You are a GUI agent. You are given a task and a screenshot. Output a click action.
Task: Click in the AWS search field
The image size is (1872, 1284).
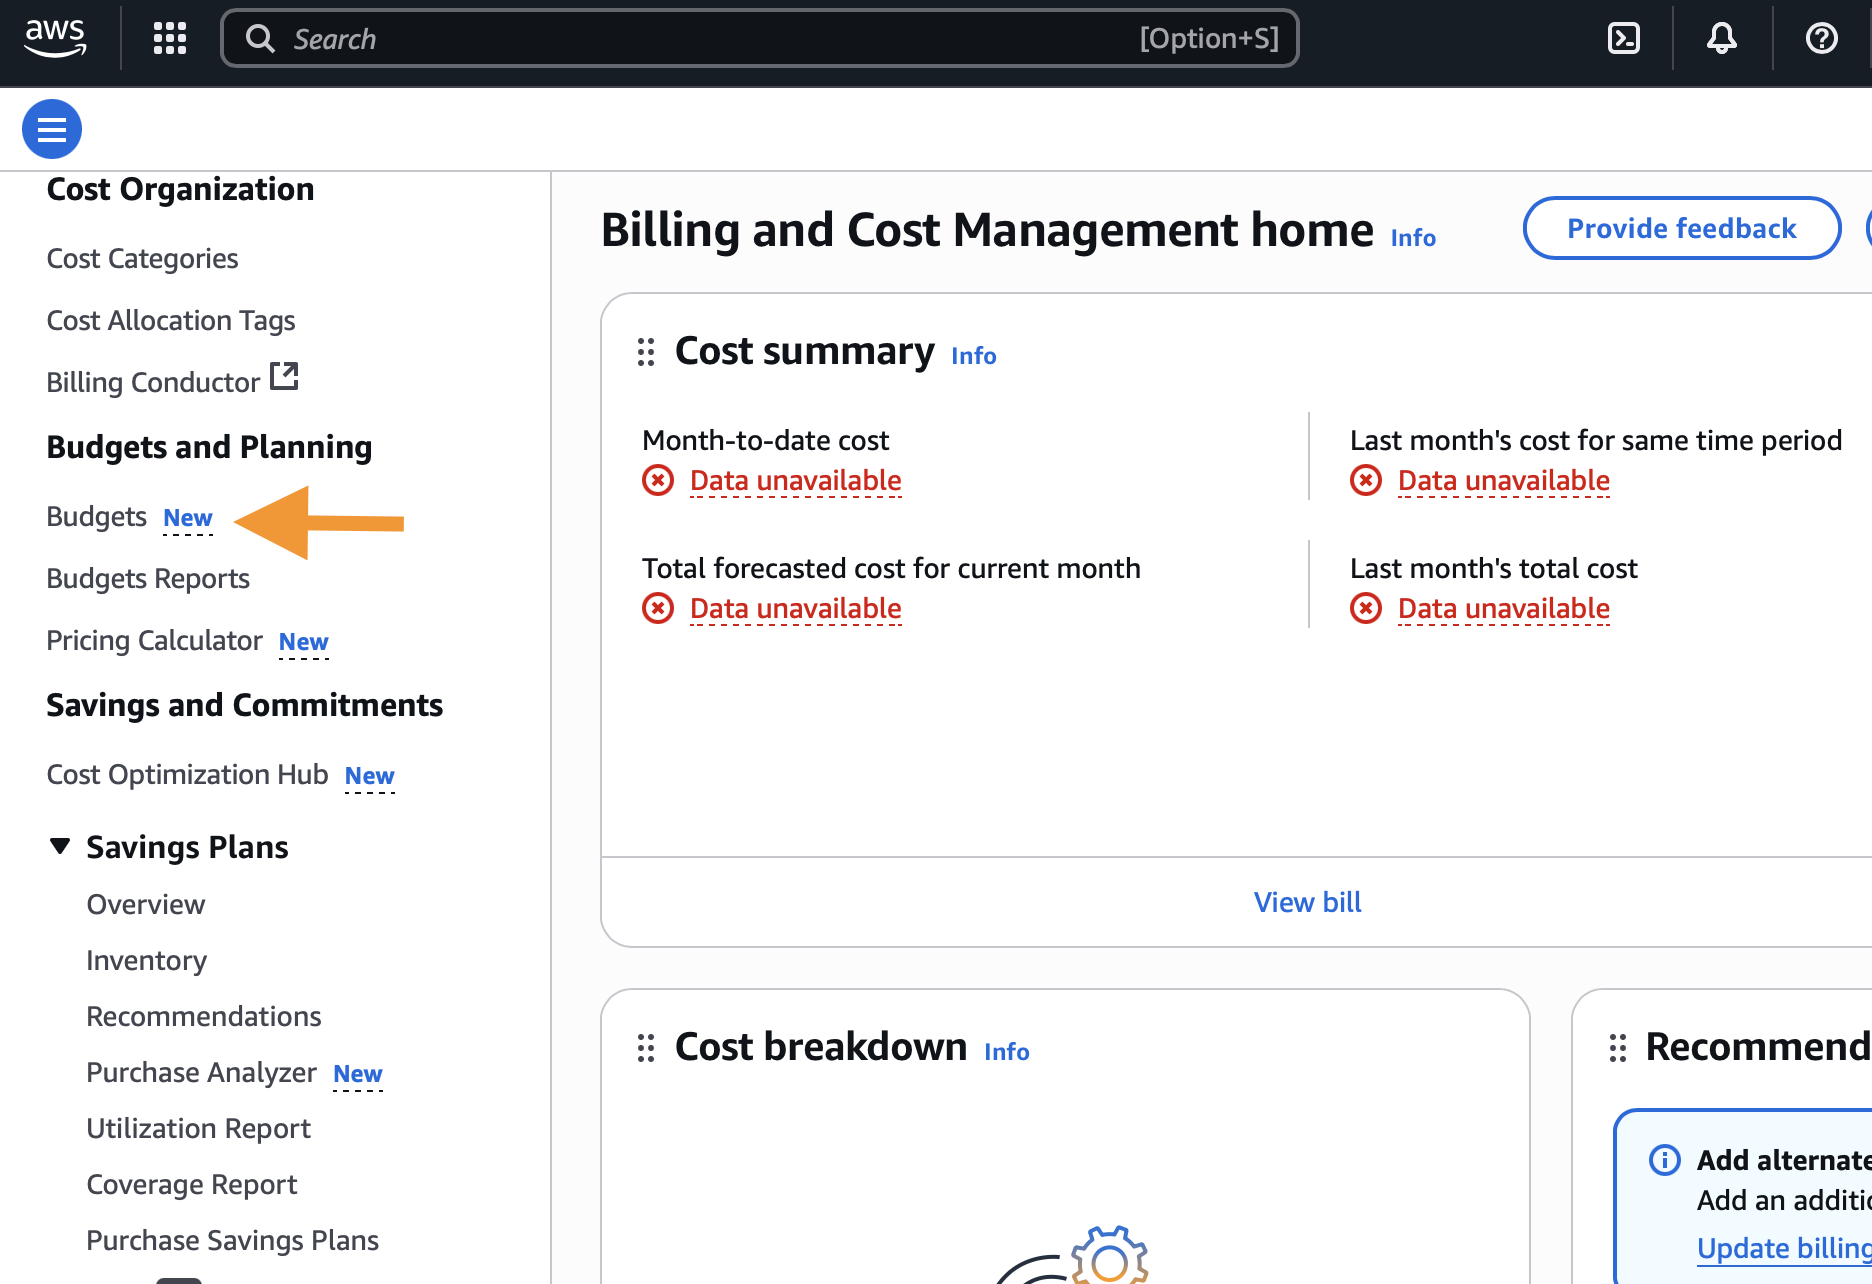pyautogui.click(x=700, y=38)
